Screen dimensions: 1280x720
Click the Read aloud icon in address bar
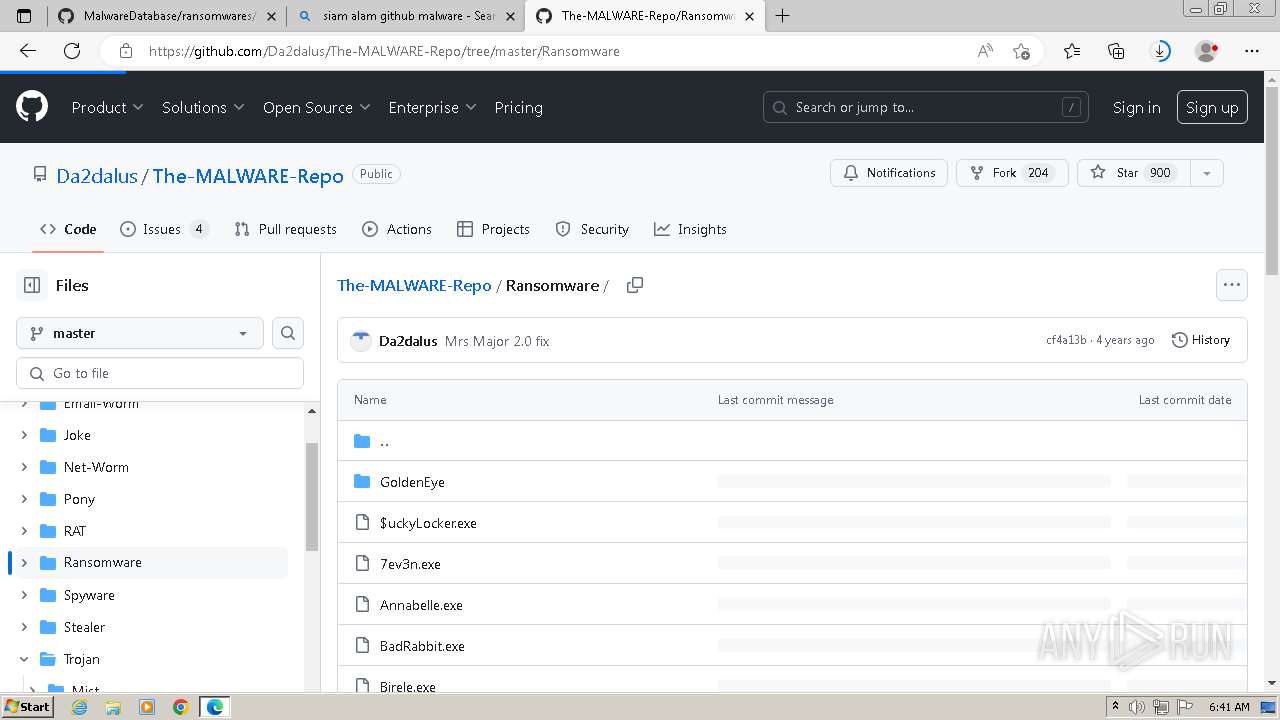click(985, 51)
